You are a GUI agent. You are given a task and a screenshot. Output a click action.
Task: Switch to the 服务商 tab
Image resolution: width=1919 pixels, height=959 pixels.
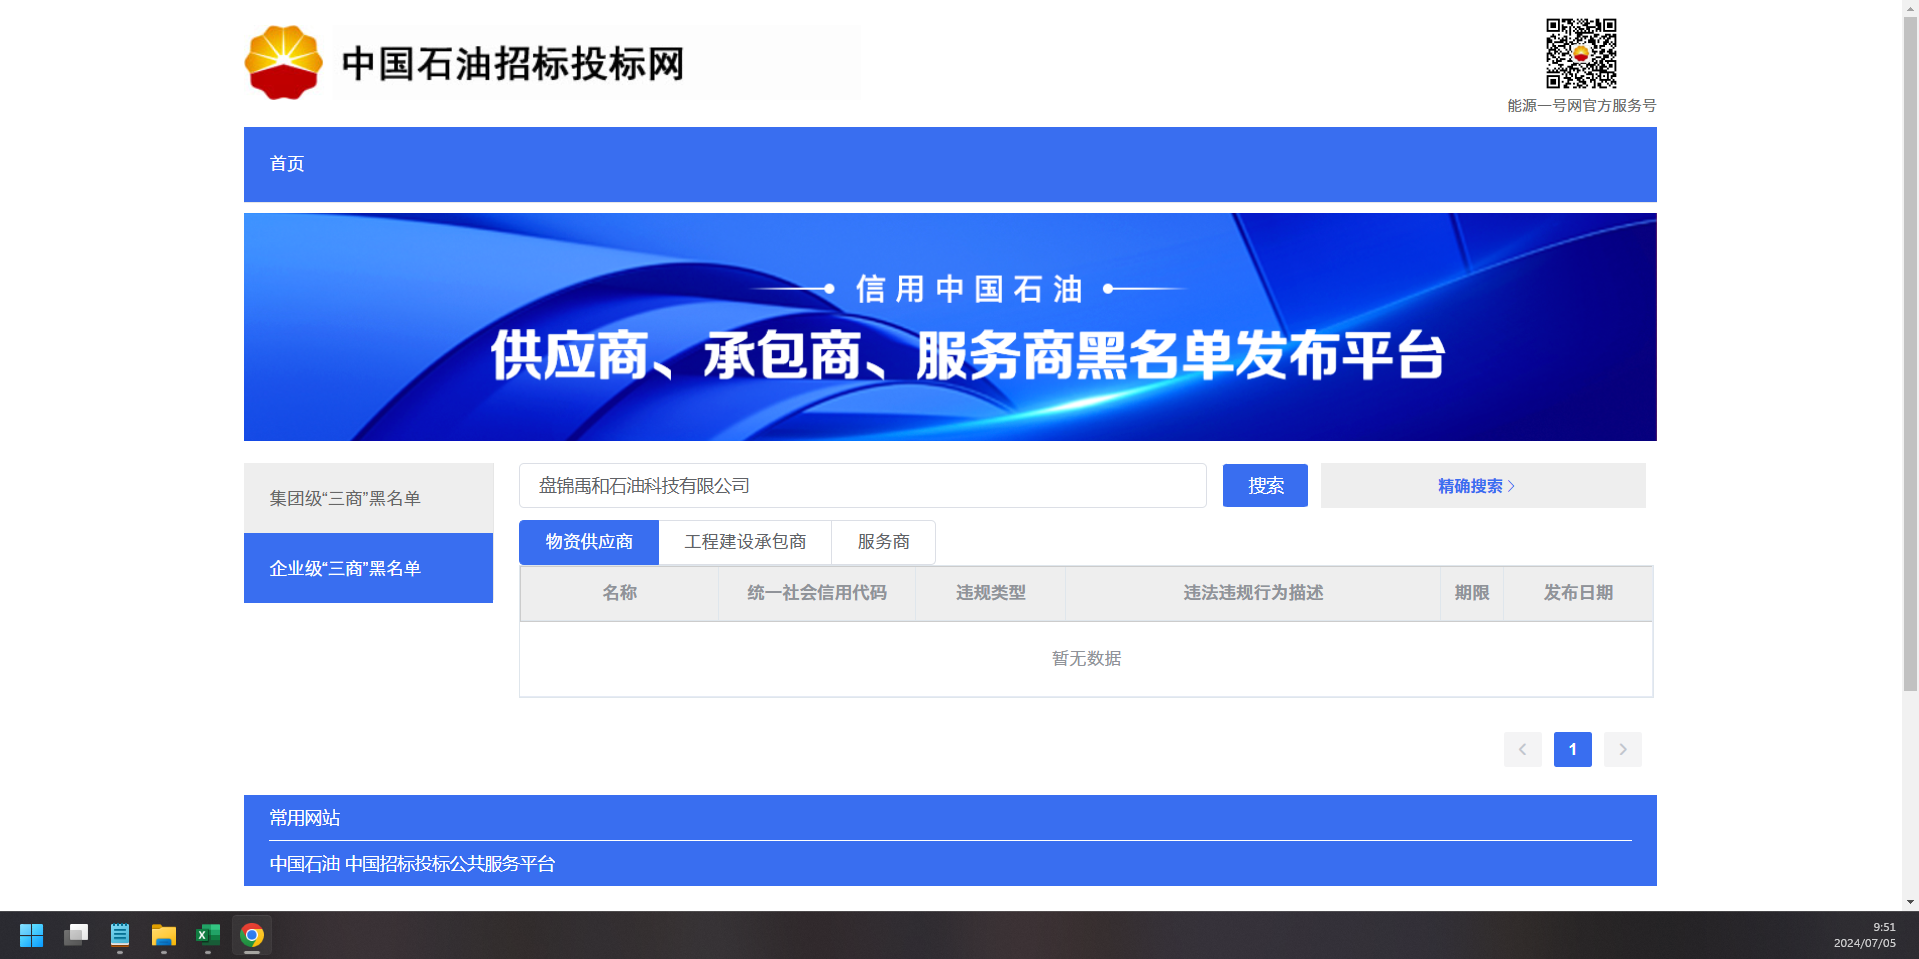(884, 542)
